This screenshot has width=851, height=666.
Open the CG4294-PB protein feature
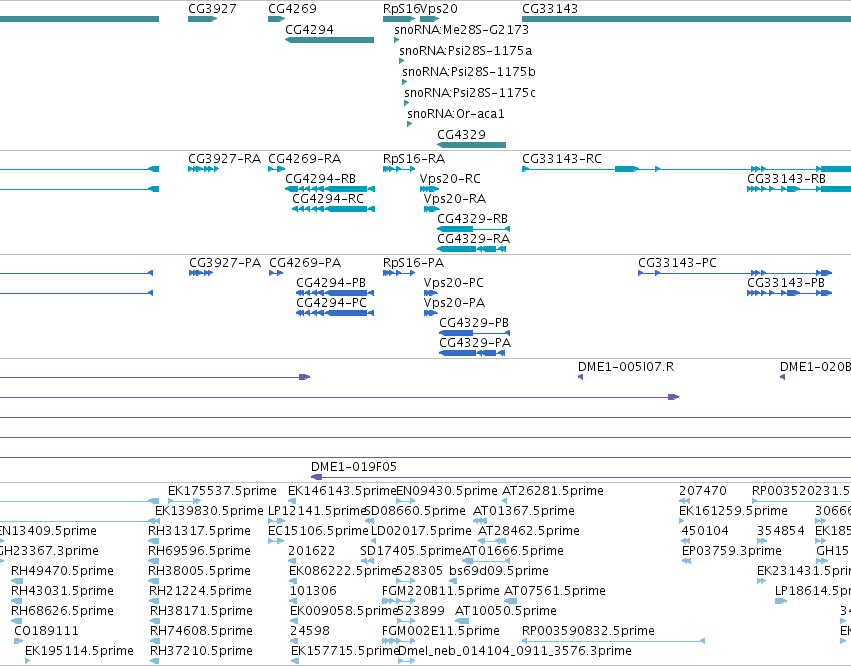click(x=335, y=293)
